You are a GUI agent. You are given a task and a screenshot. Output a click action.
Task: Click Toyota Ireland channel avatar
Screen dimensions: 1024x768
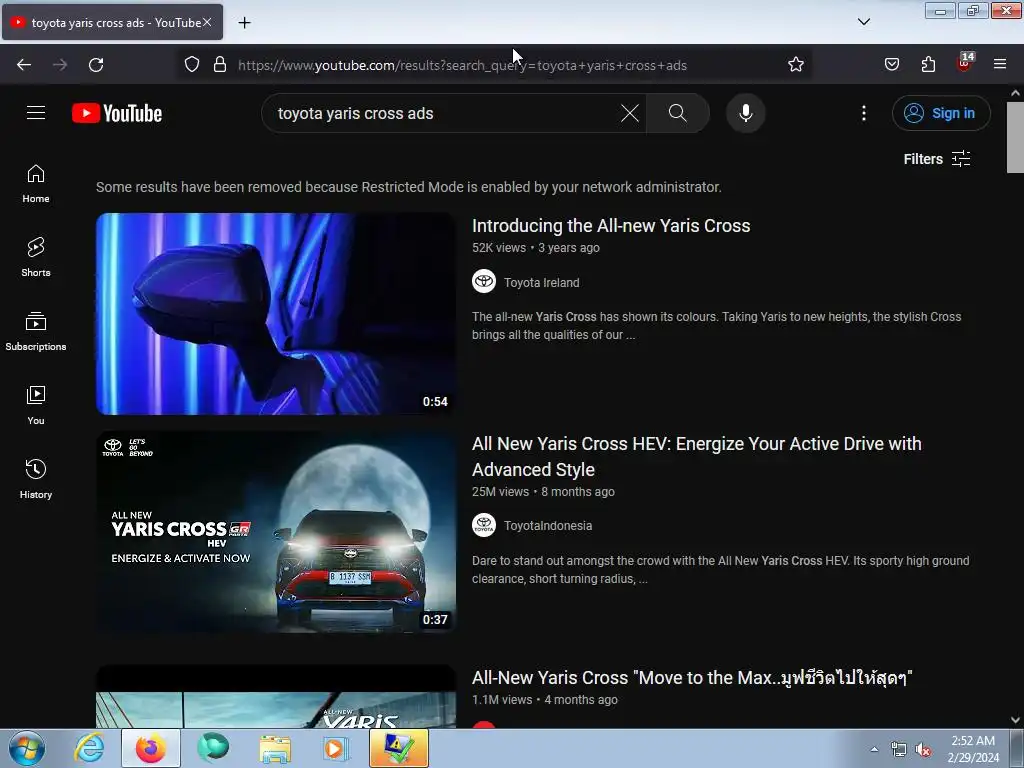pos(484,281)
